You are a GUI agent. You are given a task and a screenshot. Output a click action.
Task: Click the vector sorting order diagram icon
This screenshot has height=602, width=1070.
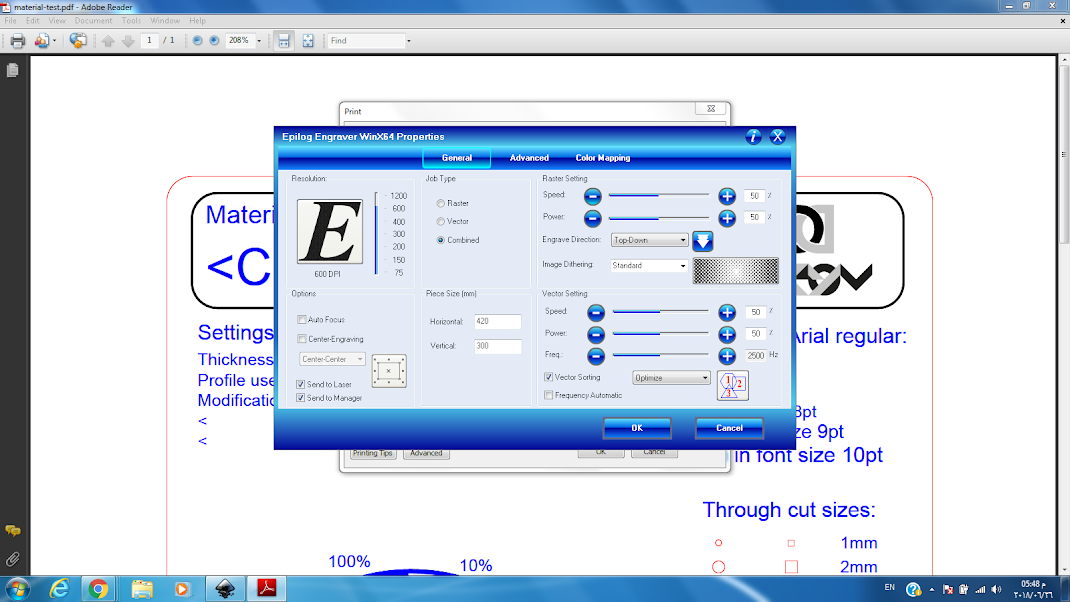[x=733, y=386]
